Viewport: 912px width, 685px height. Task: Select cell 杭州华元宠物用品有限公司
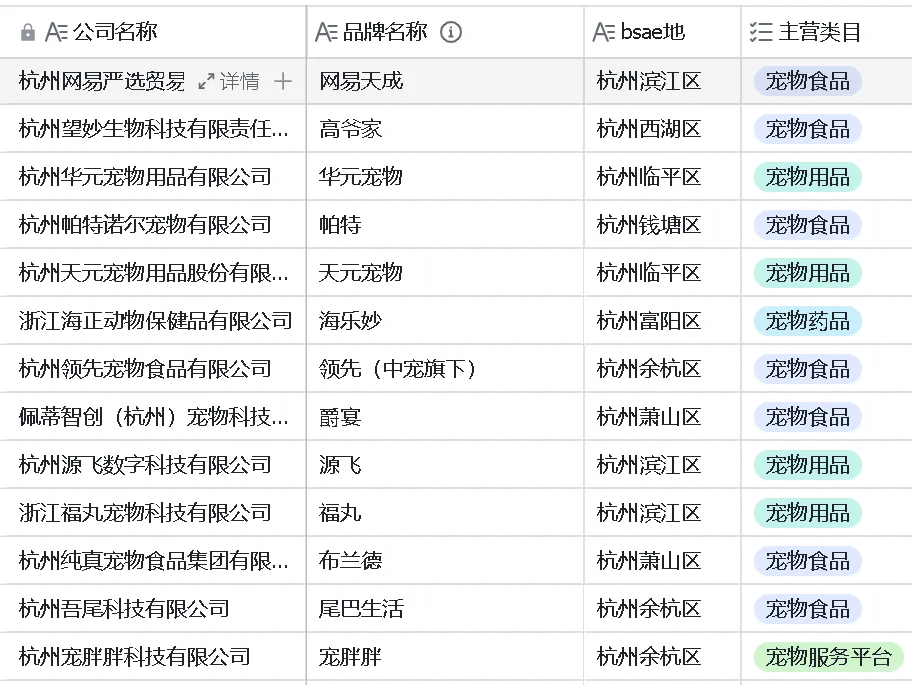(x=153, y=177)
